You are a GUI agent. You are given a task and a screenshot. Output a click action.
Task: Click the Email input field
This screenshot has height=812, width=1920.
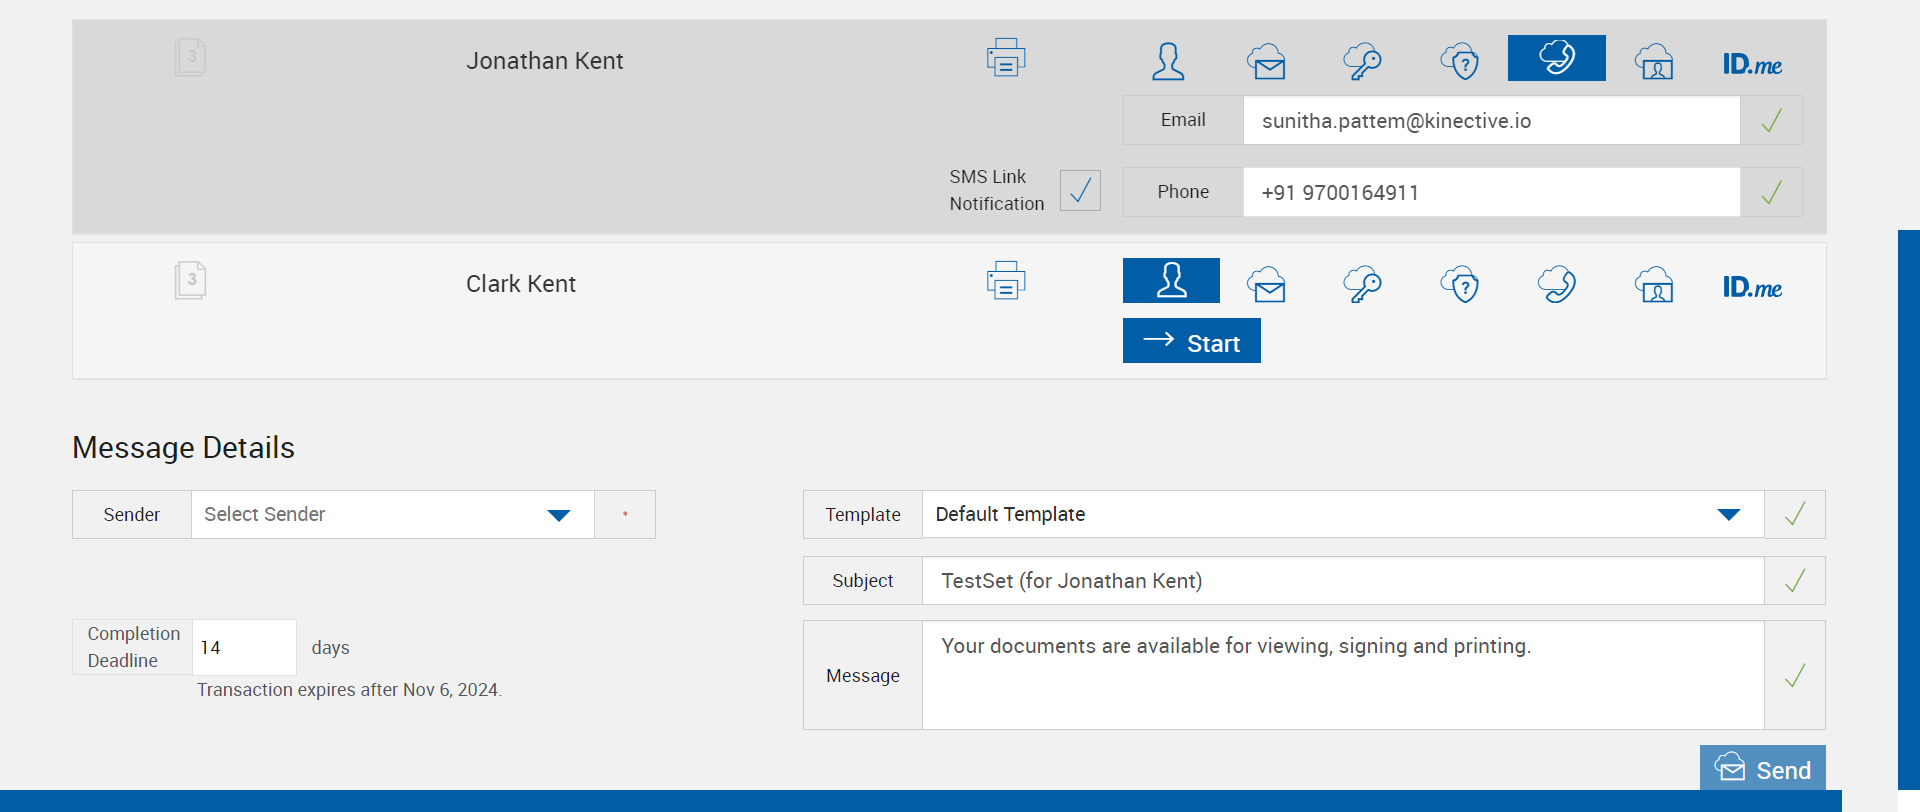(1490, 121)
